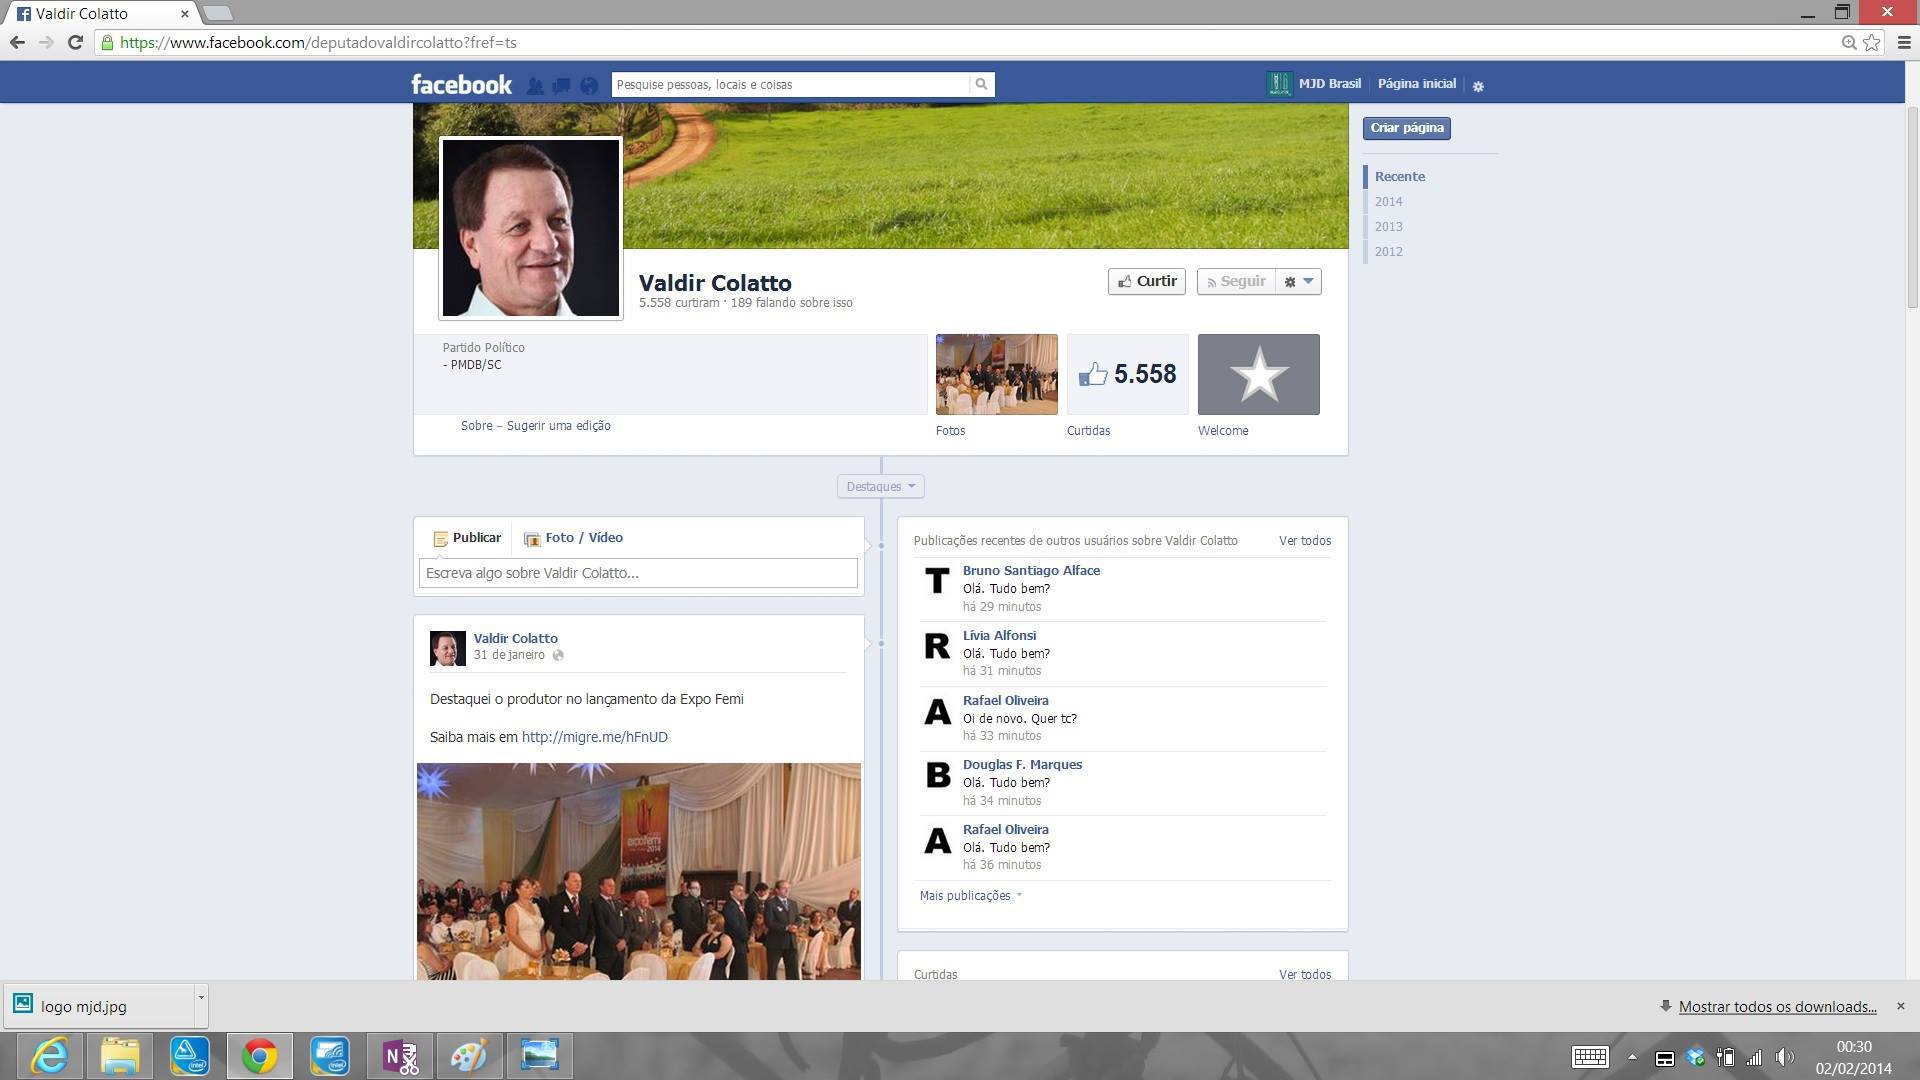Image resolution: width=1920 pixels, height=1080 pixels.
Task: Click Sugerir uma edição link
Action: (558, 426)
